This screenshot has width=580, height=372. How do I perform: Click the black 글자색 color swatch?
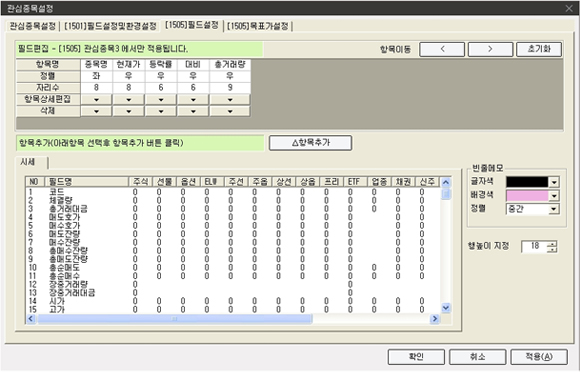tap(527, 182)
